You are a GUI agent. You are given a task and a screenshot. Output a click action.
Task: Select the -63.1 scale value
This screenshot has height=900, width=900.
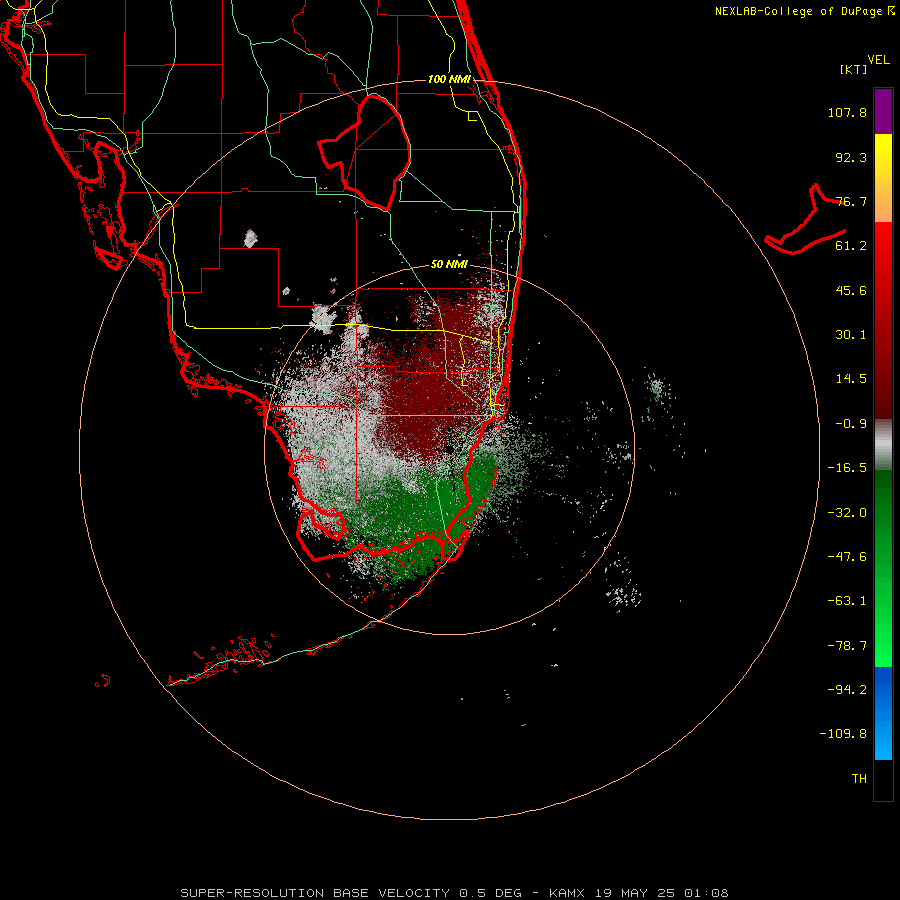click(x=847, y=601)
